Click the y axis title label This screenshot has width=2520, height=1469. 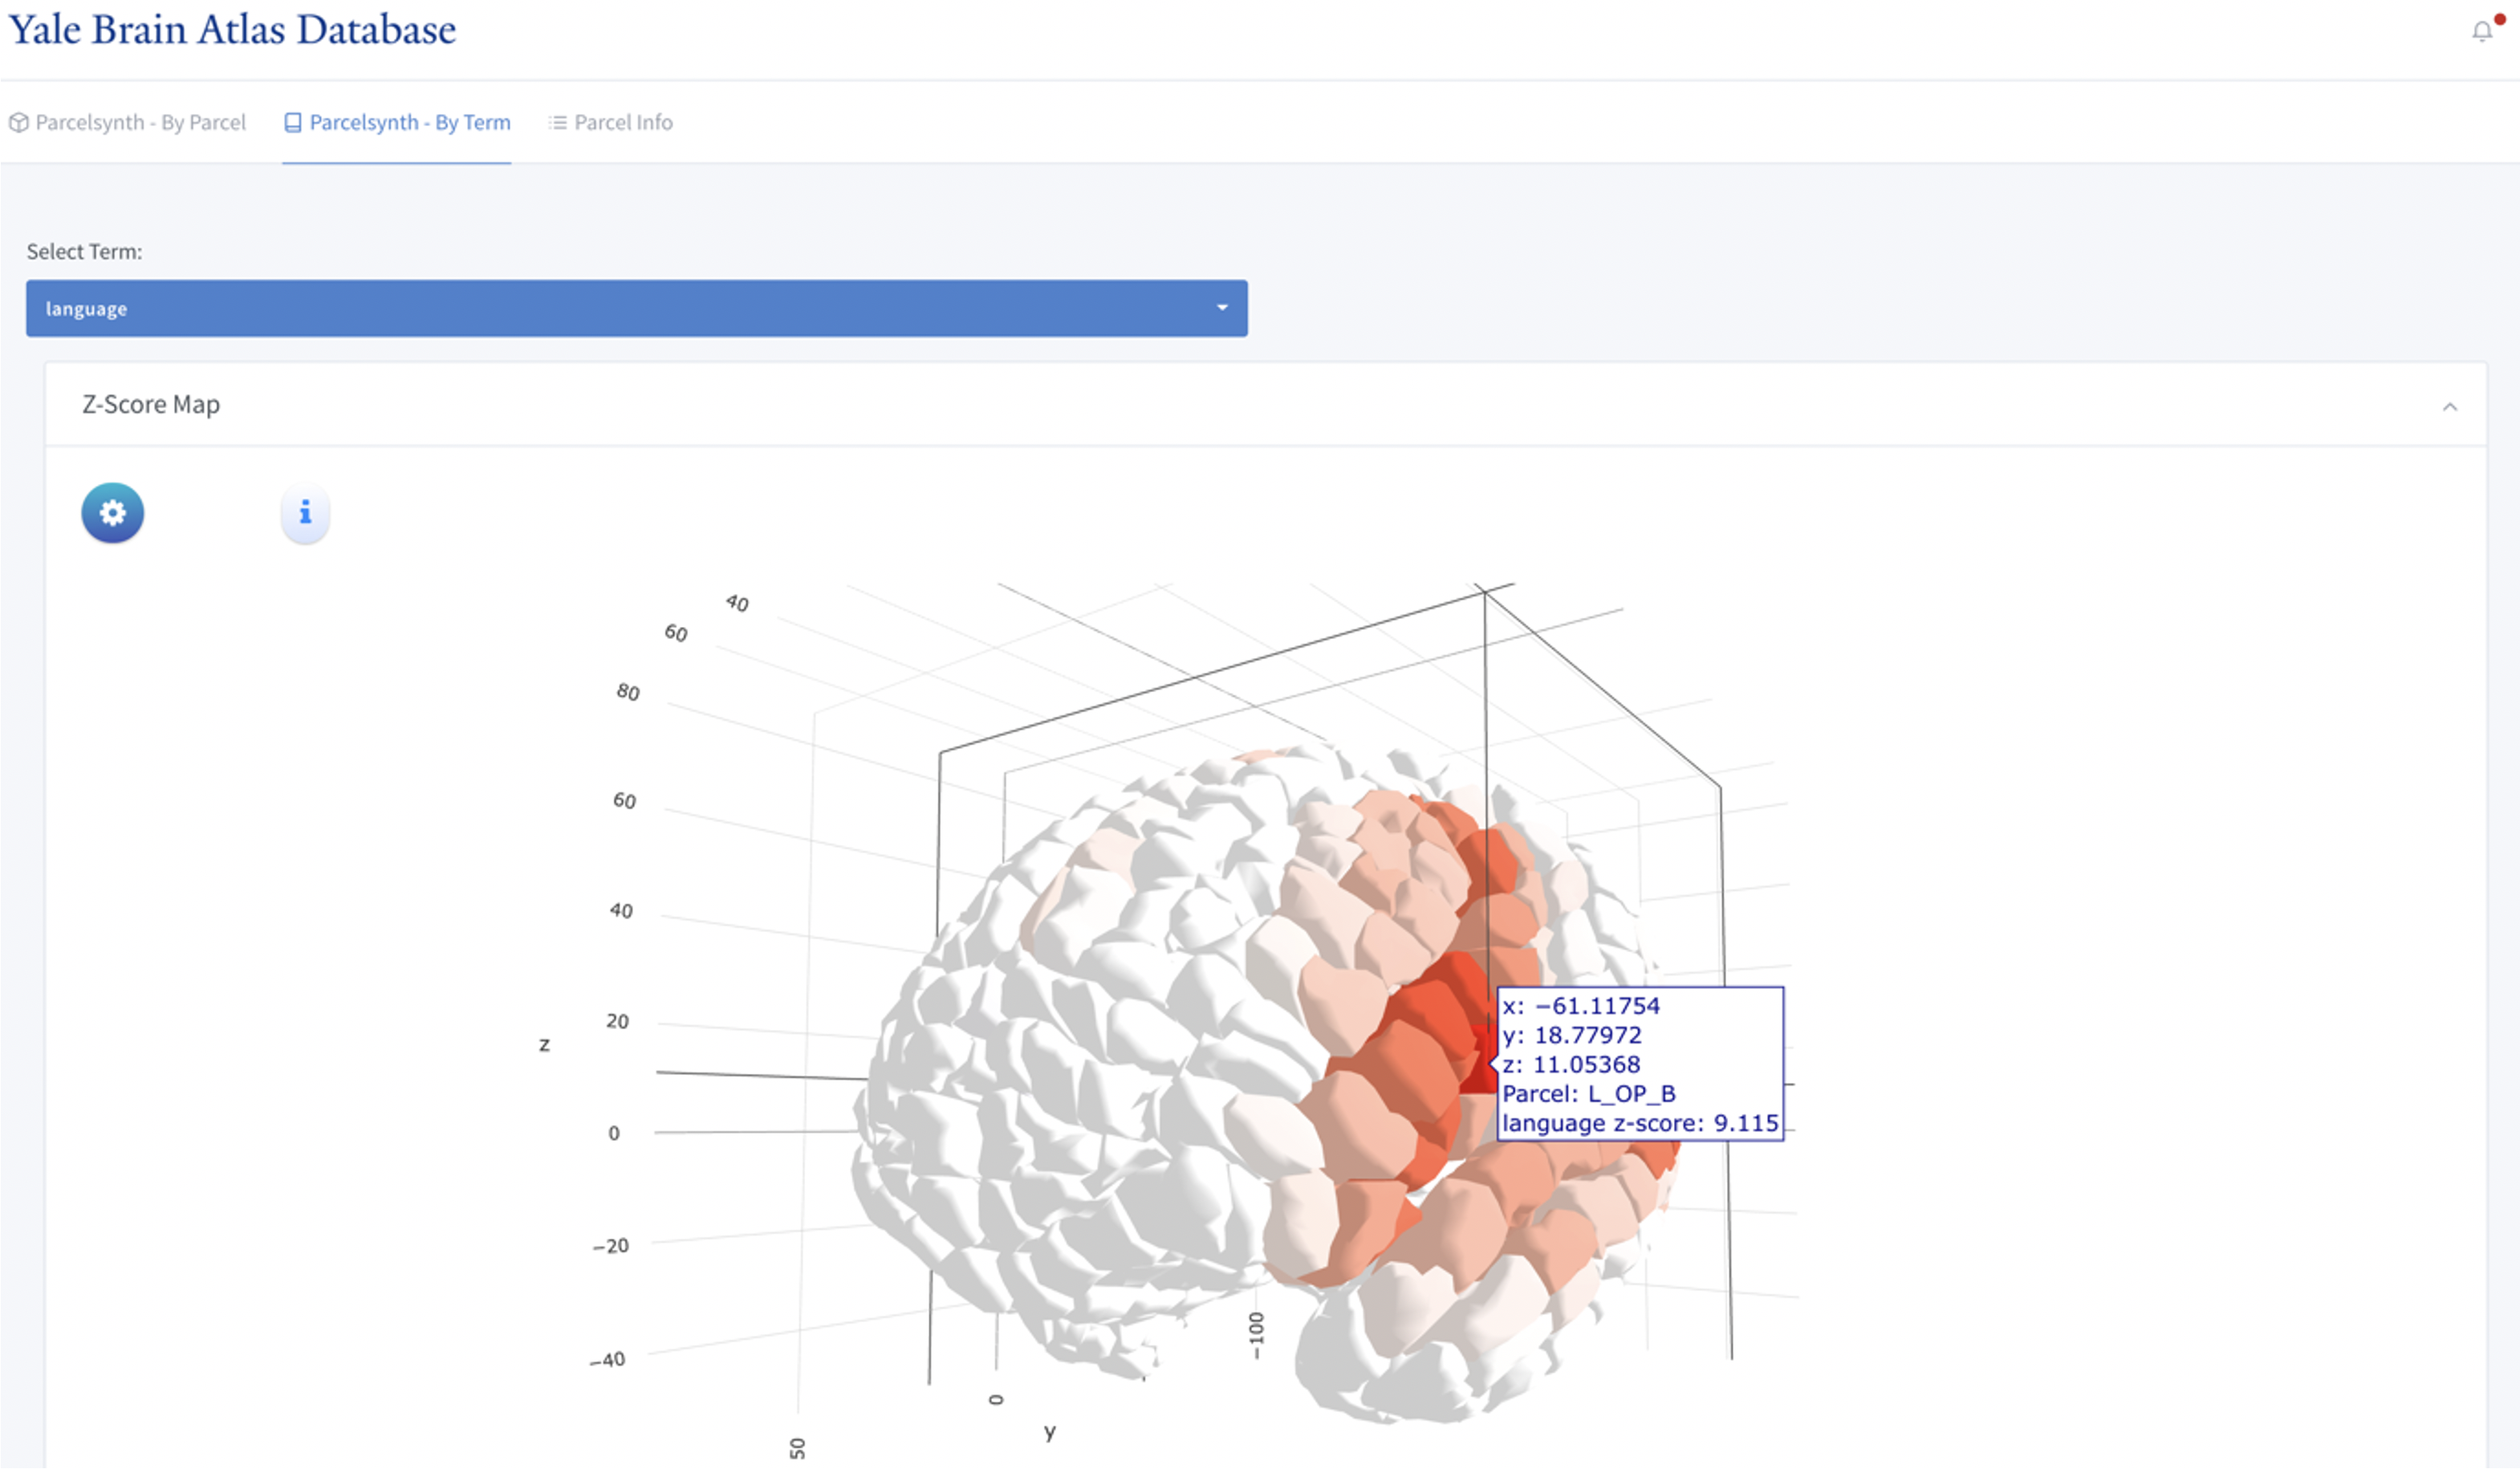(1049, 1432)
